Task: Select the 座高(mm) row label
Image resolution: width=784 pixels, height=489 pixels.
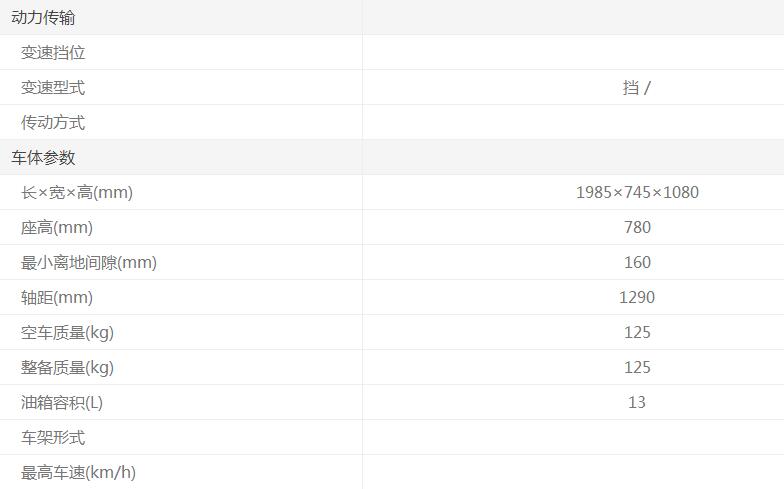Action: [57, 228]
